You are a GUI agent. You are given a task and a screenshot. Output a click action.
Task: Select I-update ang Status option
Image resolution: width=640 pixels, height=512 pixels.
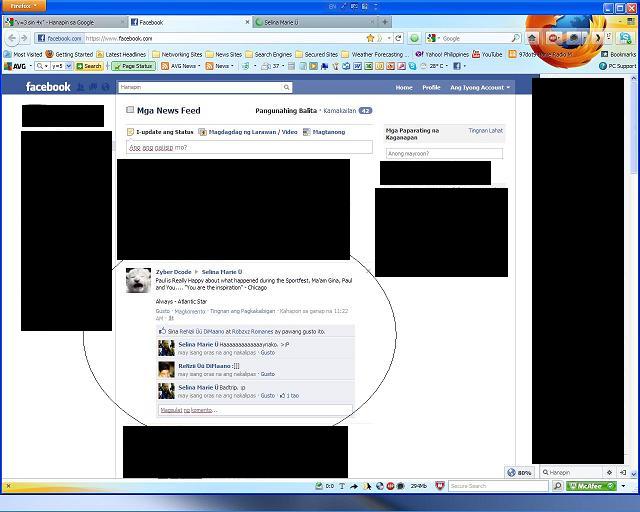[160, 132]
